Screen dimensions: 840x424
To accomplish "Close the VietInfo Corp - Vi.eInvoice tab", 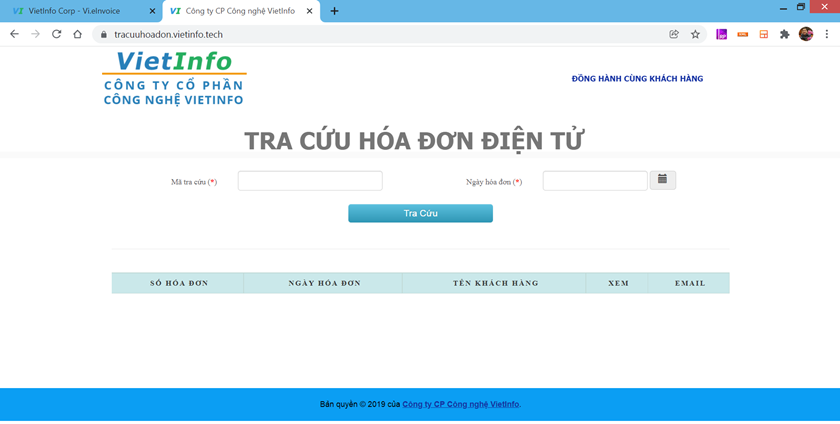I will 152,11.
